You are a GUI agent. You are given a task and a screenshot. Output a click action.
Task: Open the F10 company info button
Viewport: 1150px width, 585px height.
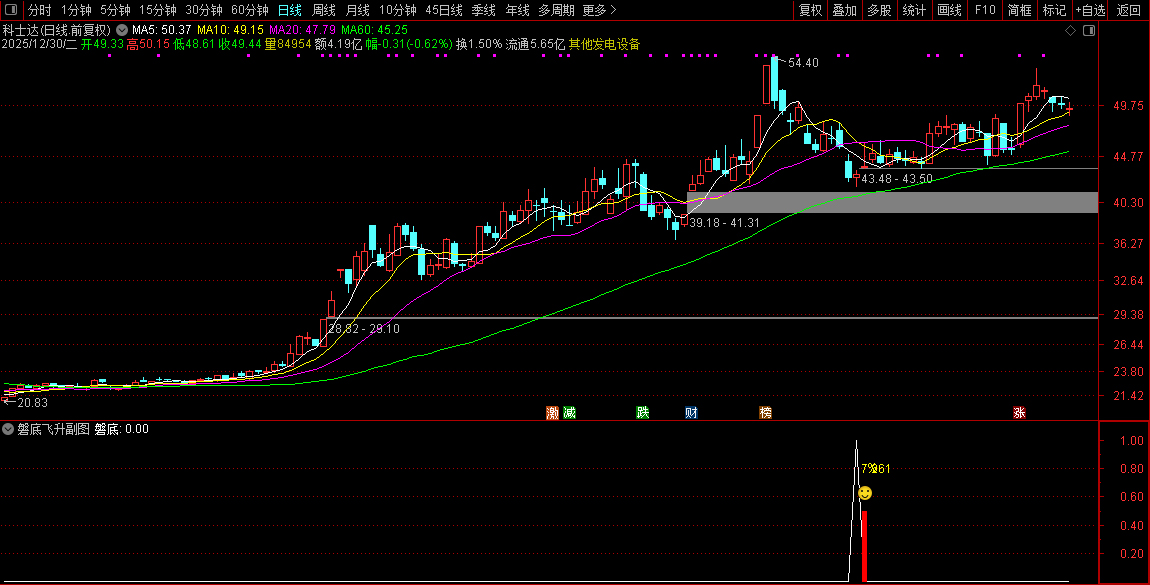985,10
